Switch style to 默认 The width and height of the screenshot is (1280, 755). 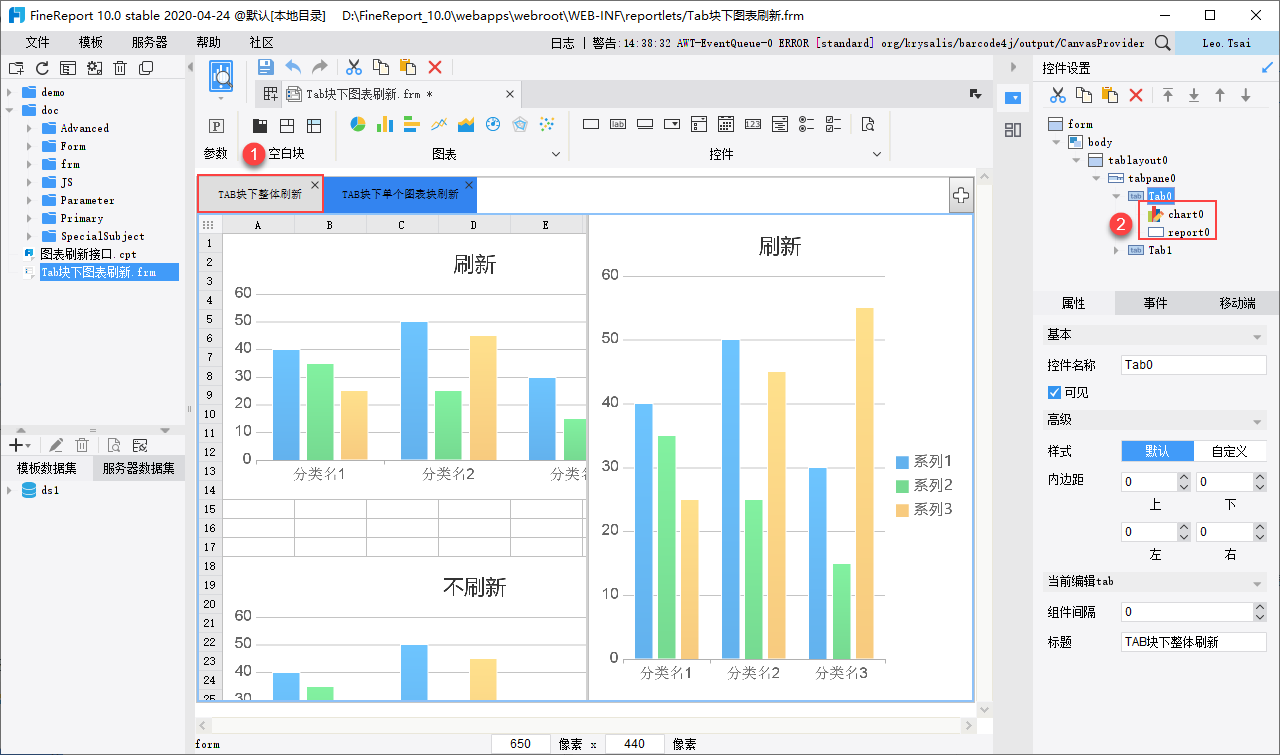click(x=1158, y=451)
